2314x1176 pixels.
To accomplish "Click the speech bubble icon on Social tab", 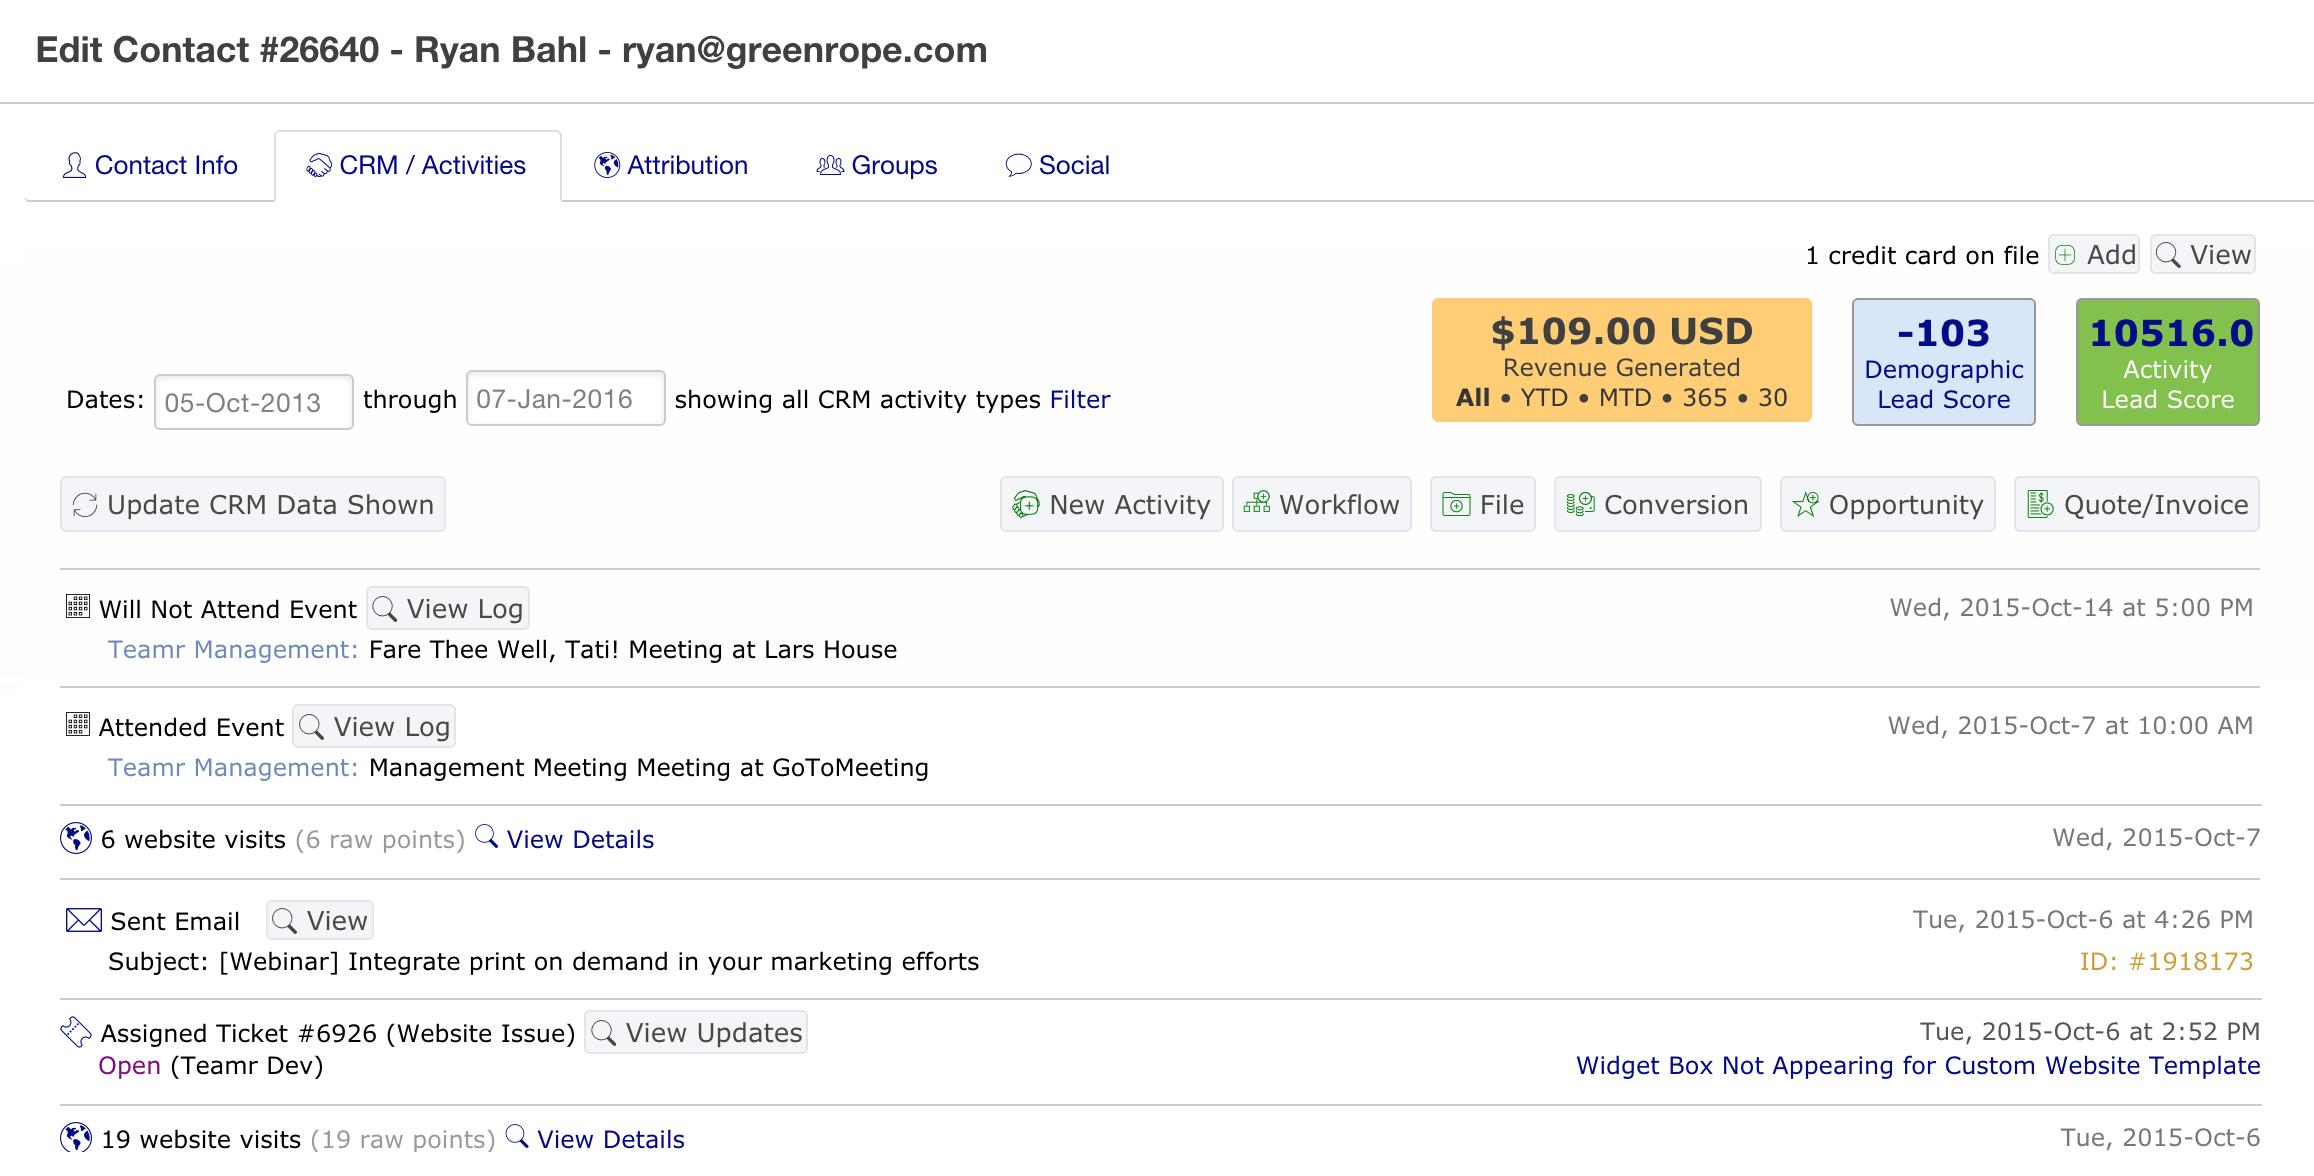I will (1018, 166).
